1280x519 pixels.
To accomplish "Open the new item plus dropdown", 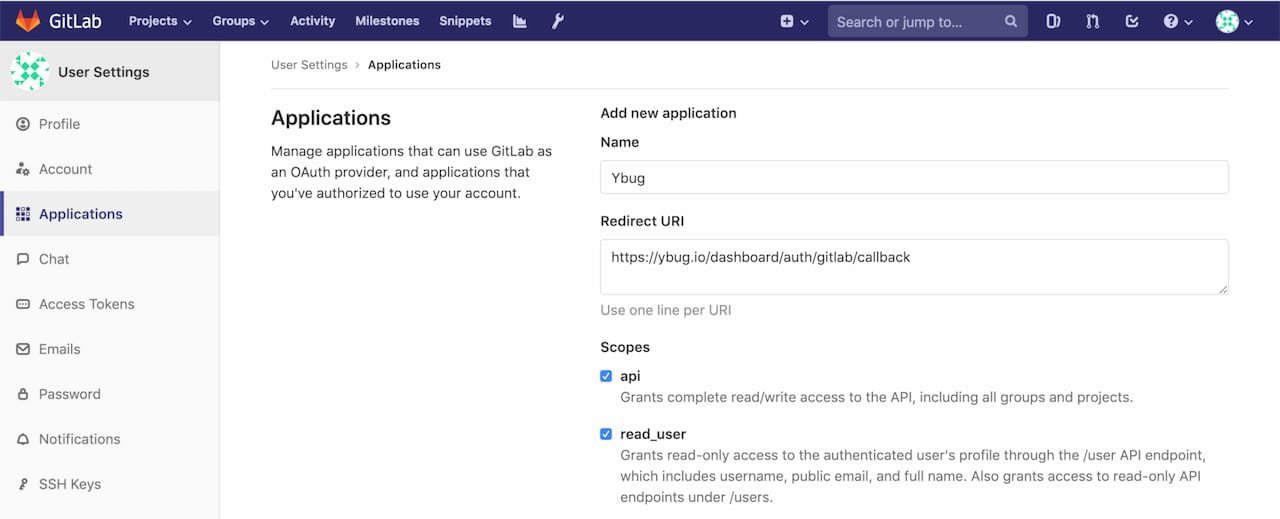I will point(794,21).
